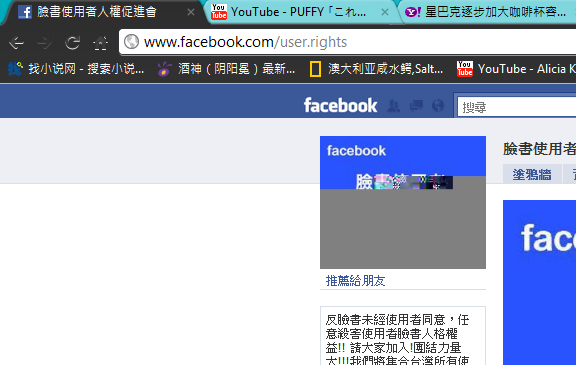Click Facebook favicon on first tab
The height and width of the screenshot is (365, 576).
click(25, 12)
